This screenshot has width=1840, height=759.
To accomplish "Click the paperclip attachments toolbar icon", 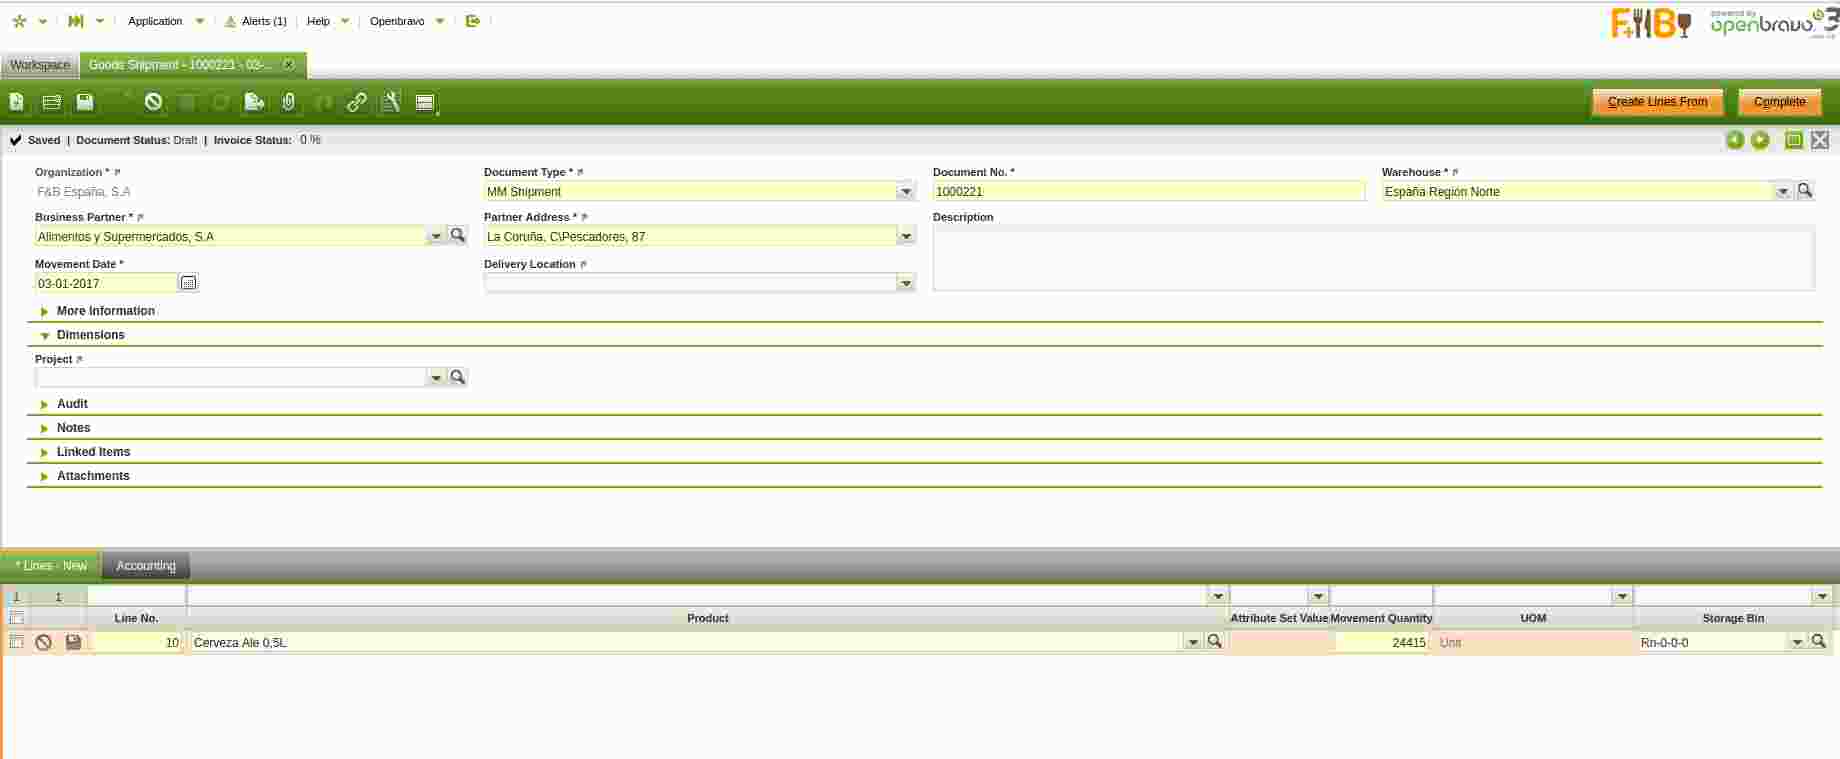I will (289, 102).
